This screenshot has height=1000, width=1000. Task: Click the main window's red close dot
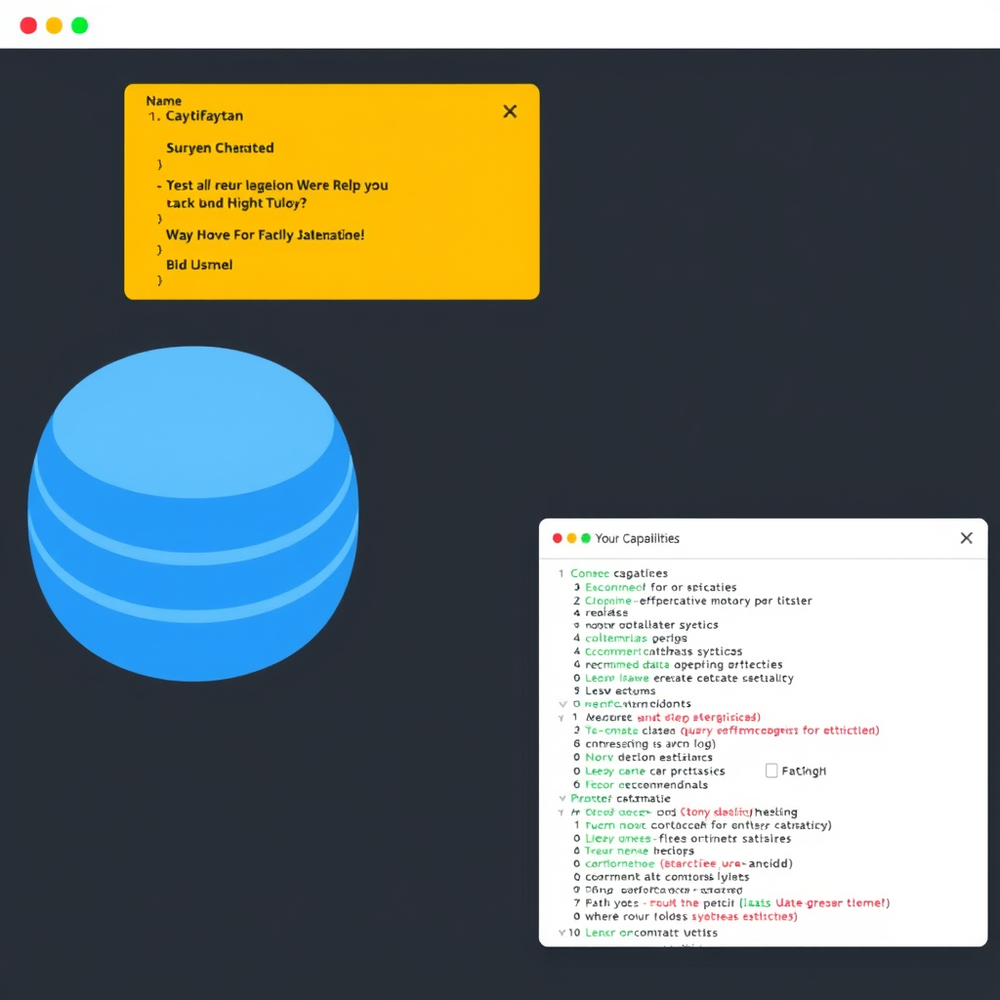coord(28,25)
